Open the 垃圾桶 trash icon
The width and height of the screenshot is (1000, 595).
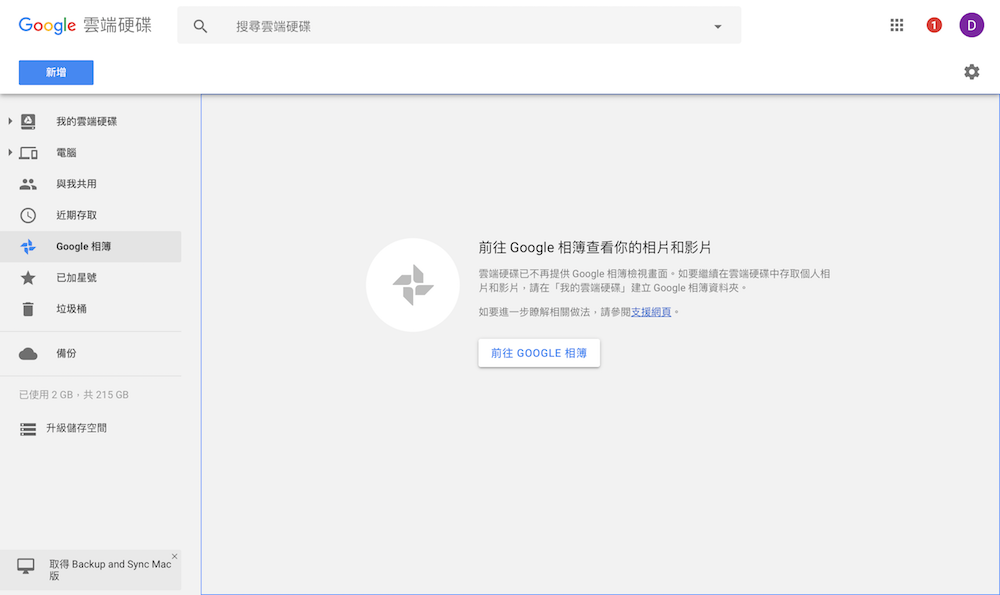(27, 309)
